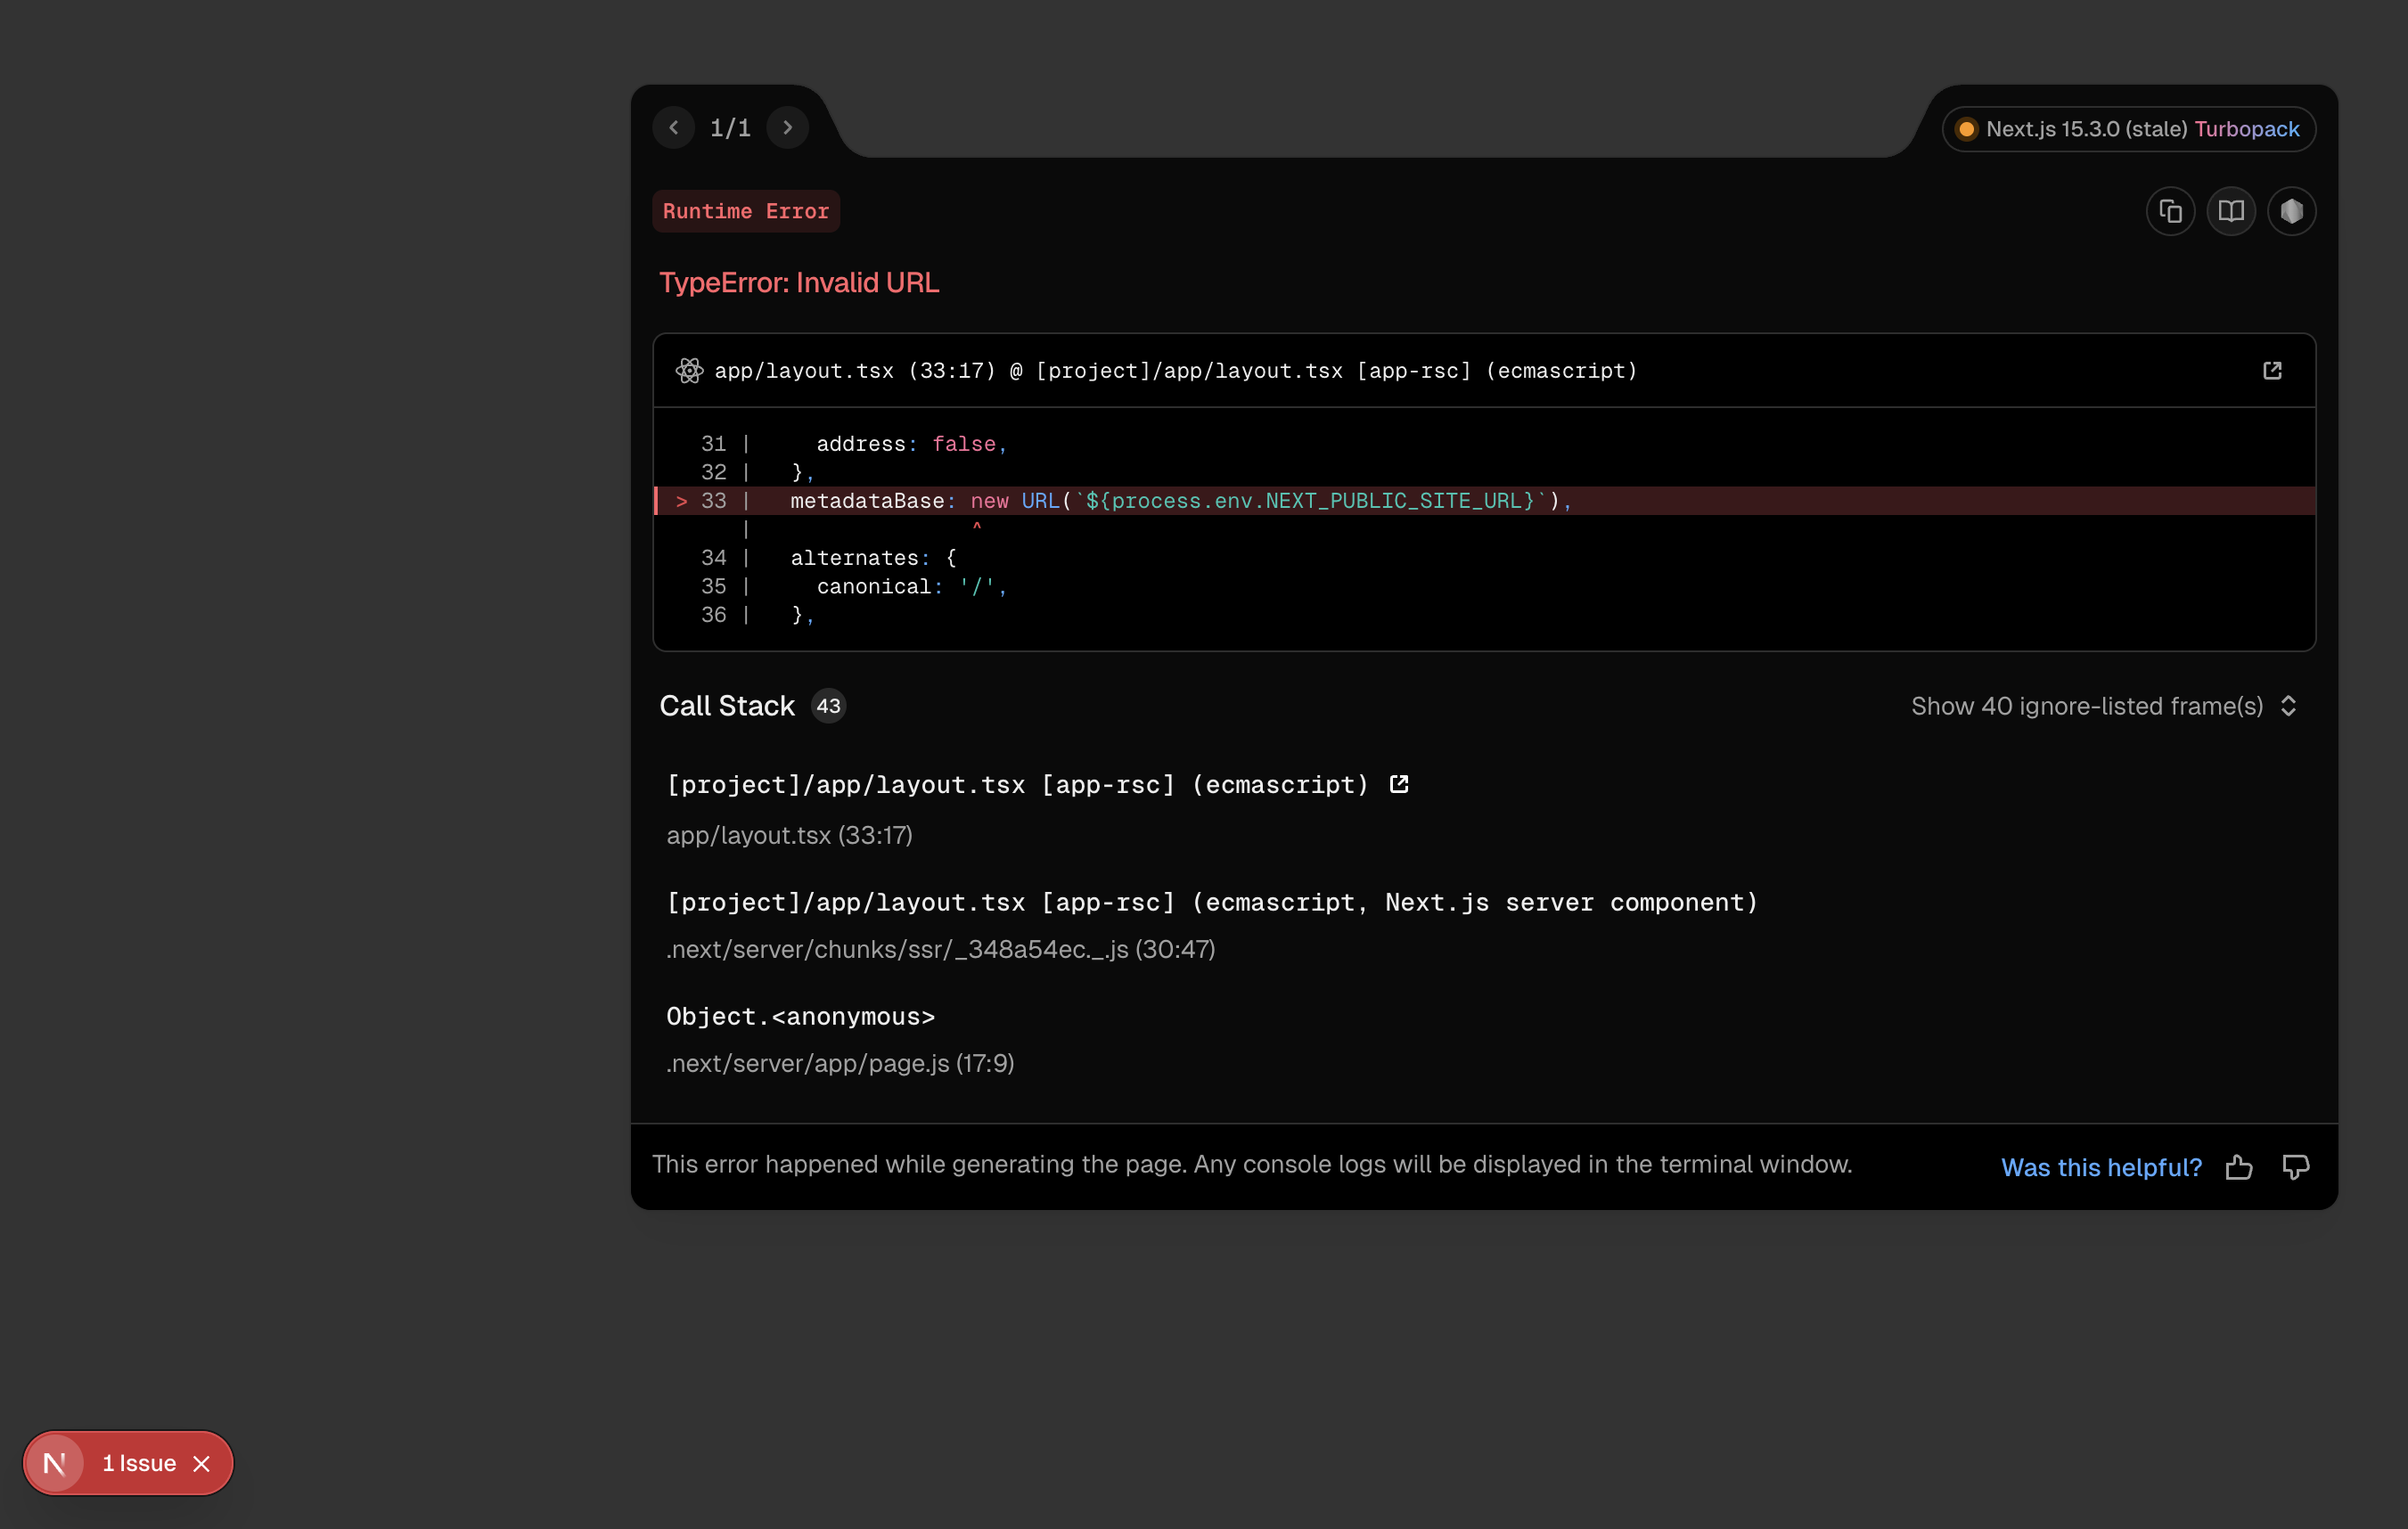
Task: Copy error info icon
Action: [x=2170, y=211]
